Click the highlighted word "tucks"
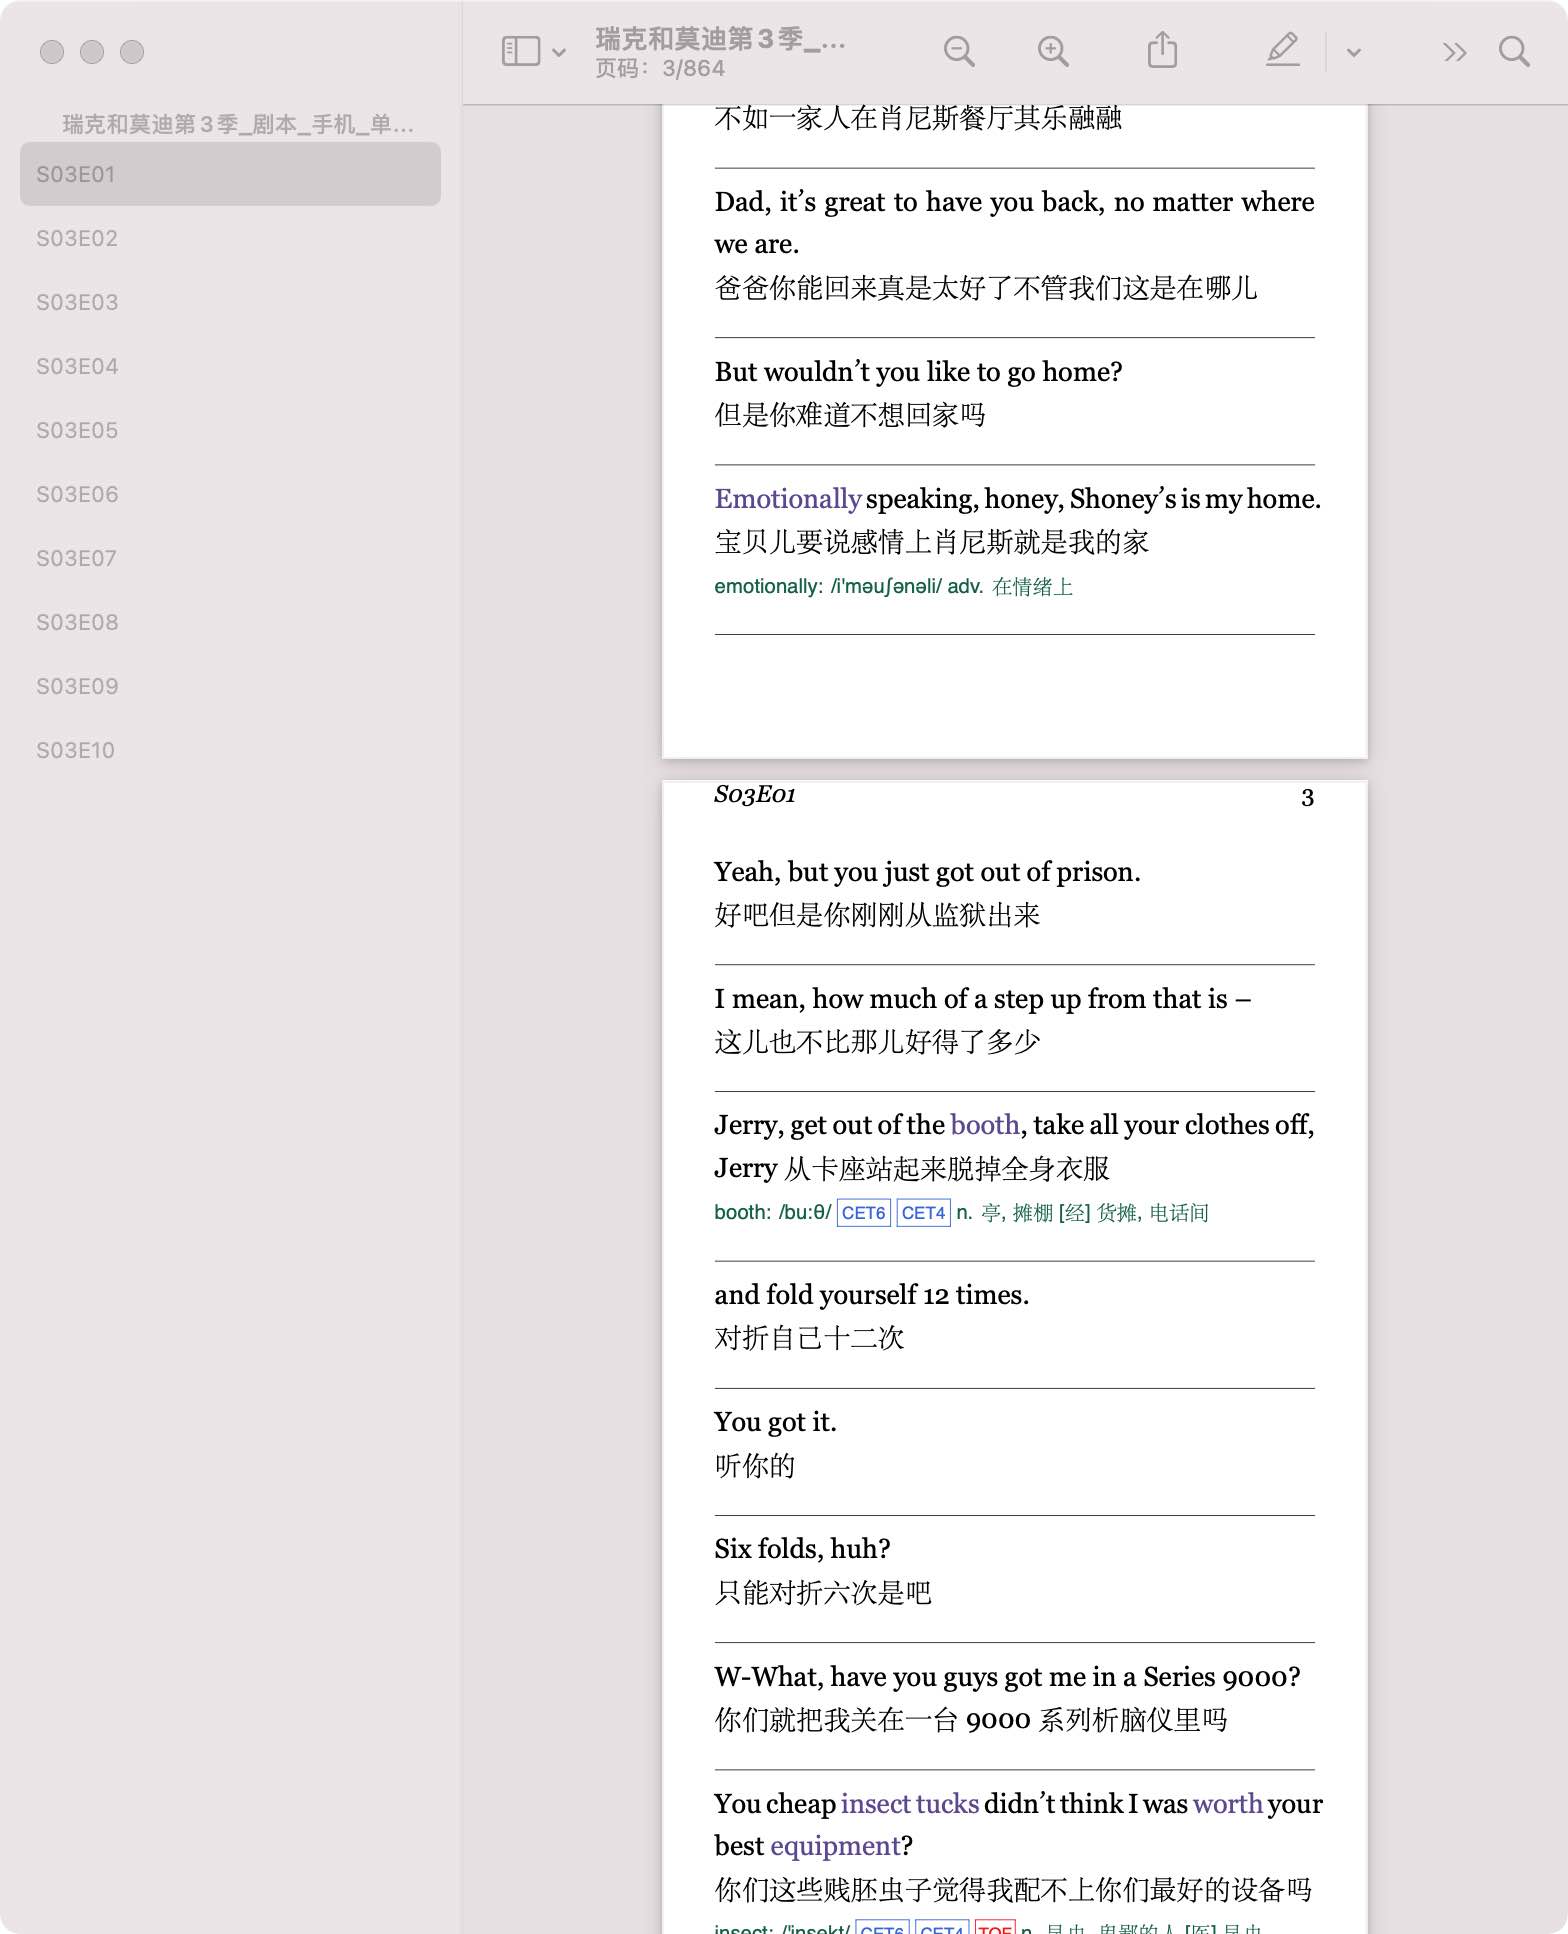The height and width of the screenshot is (1934, 1568). coord(946,1803)
